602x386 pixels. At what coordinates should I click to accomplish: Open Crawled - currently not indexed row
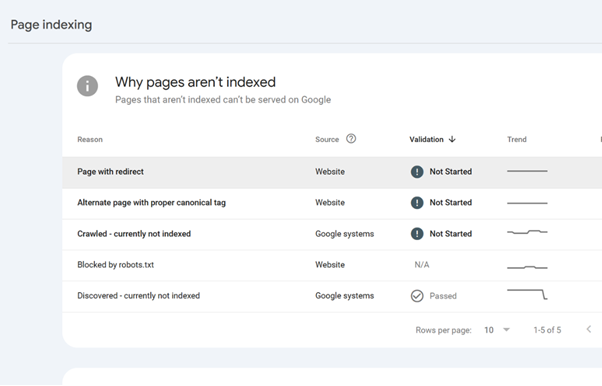[332, 234]
